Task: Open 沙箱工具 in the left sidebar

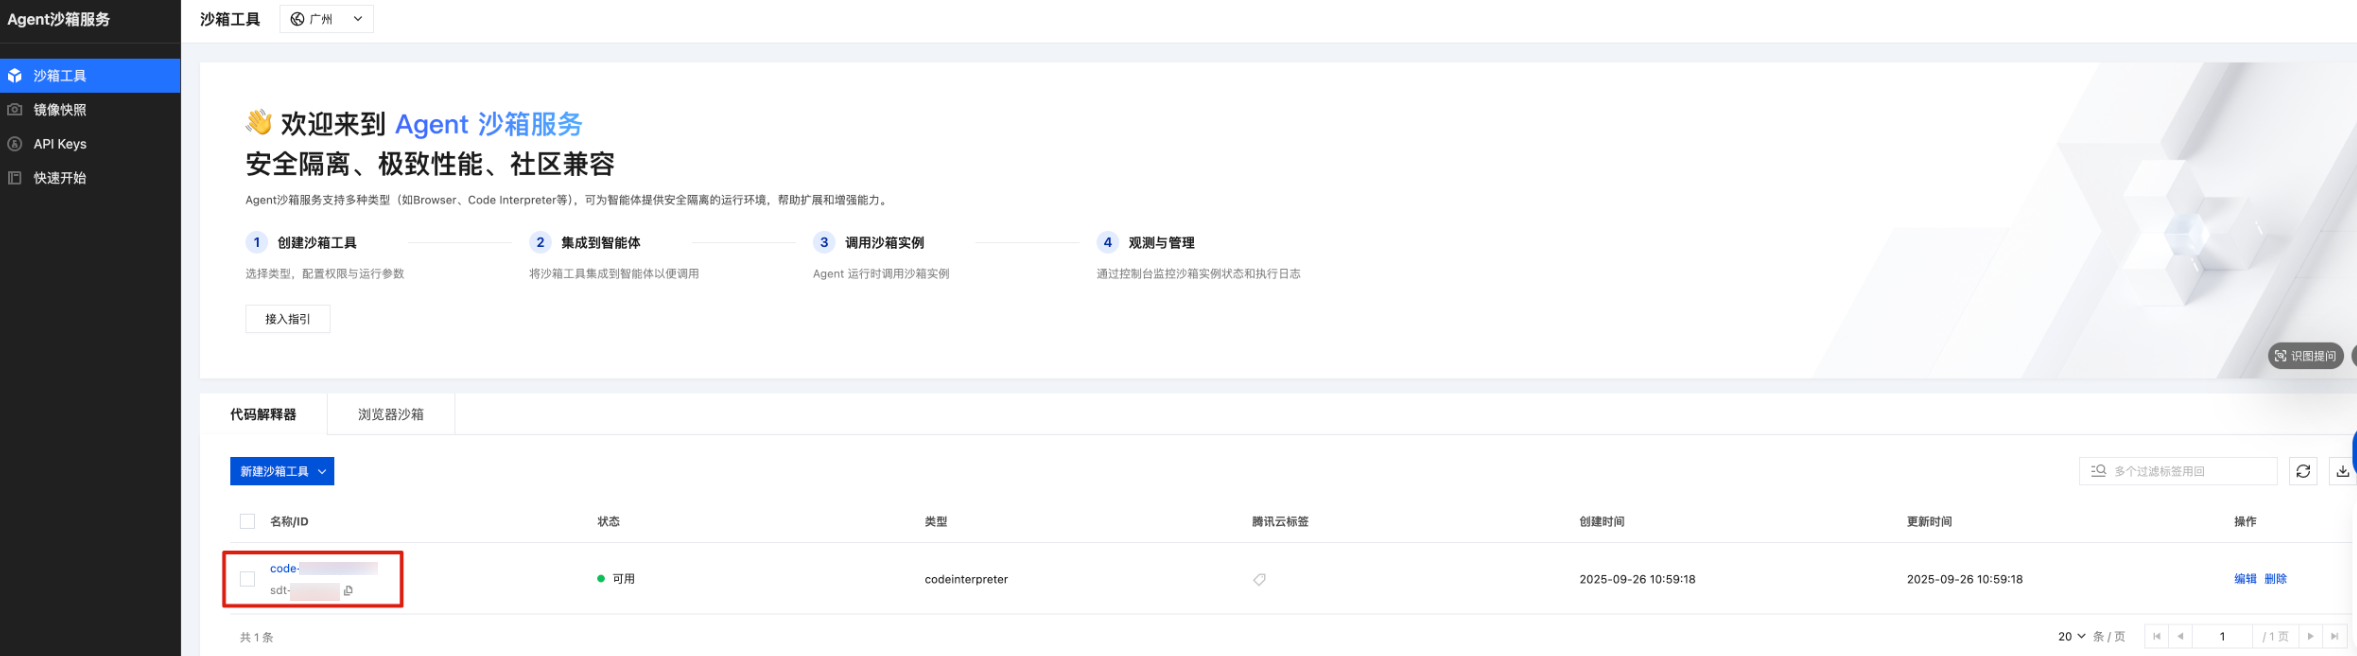Action: pos(90,75)
